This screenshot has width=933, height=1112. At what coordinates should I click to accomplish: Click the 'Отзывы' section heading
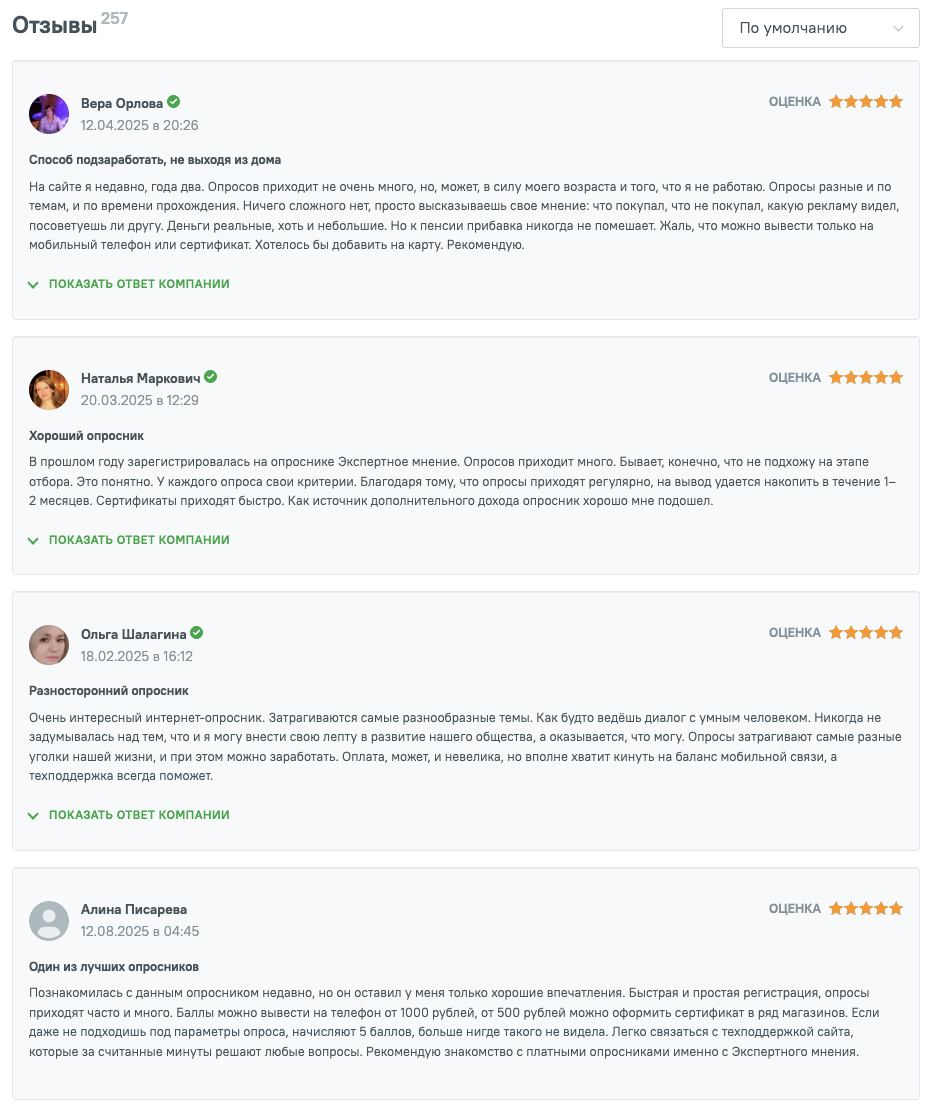point(54,26)
